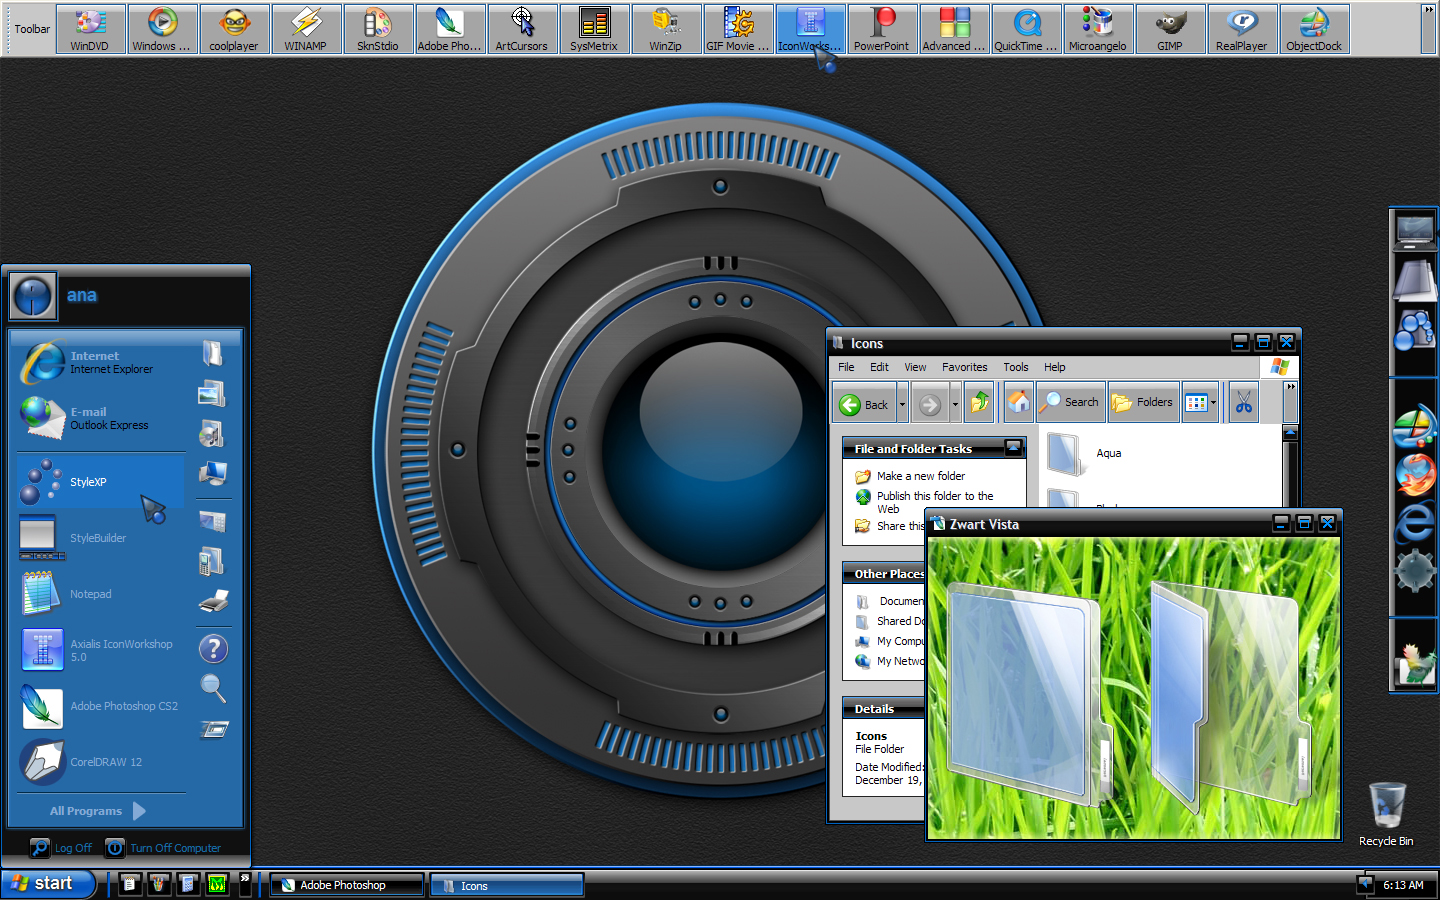Viewport: 1440px width, 900px height.
Task: Open Recycle Bin on desktop
Action: (x=1386, y=814)
